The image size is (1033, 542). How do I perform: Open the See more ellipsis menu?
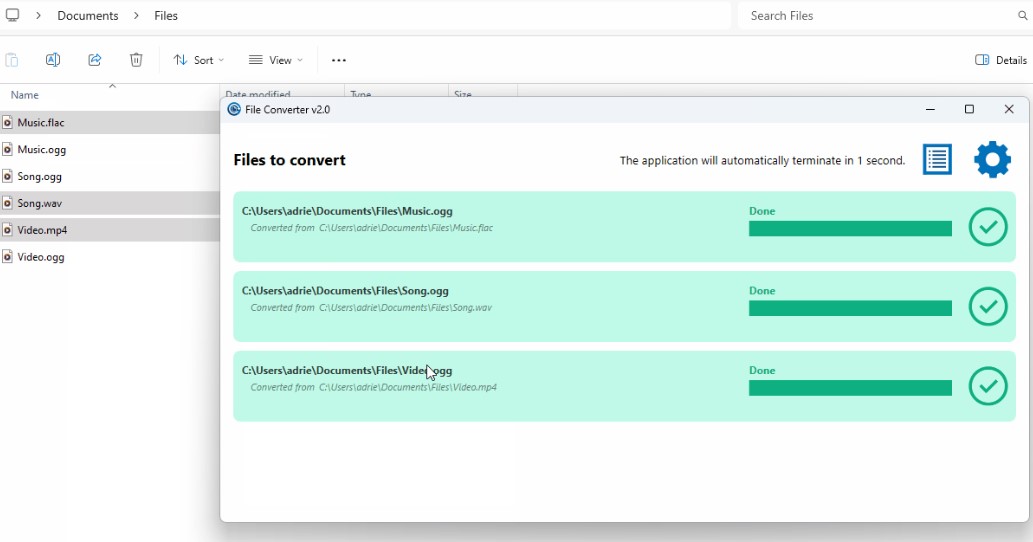pyautogui.click(x=339, y=60)
